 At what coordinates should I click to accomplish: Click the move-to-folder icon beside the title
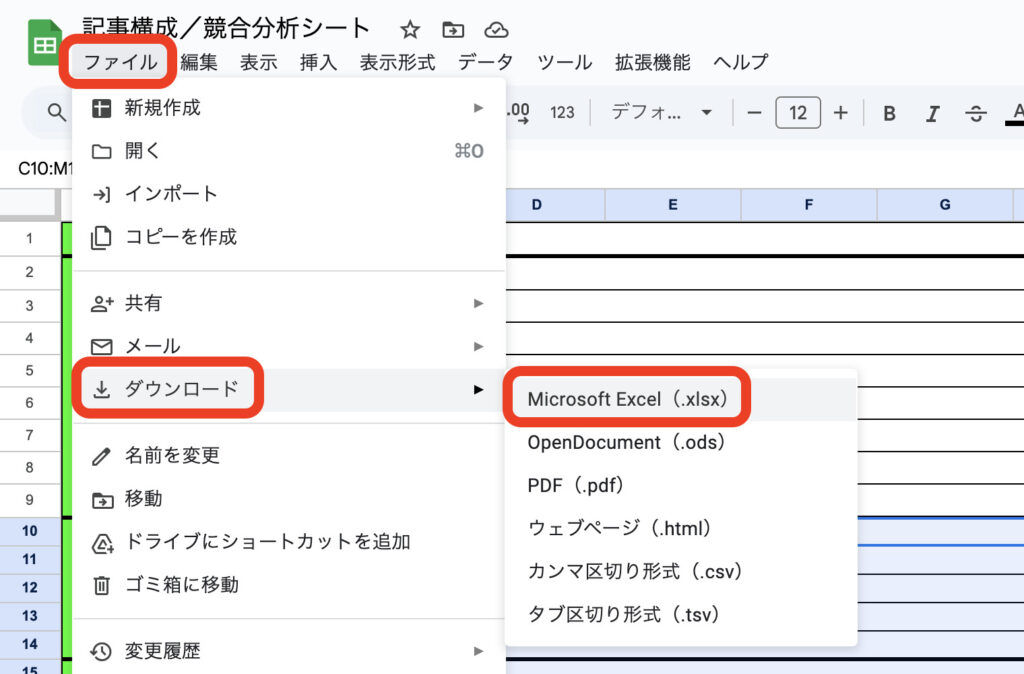453,29
